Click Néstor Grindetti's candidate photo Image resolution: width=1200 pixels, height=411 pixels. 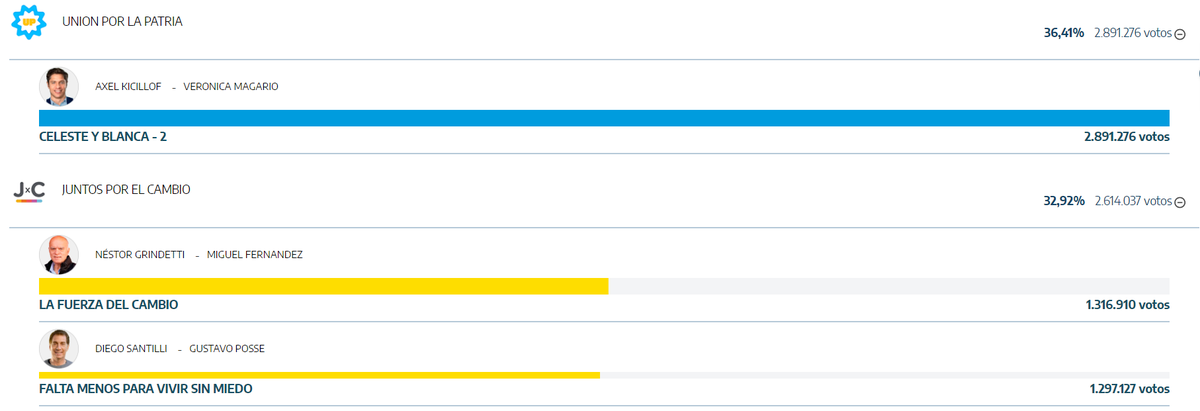click(59, 255)
